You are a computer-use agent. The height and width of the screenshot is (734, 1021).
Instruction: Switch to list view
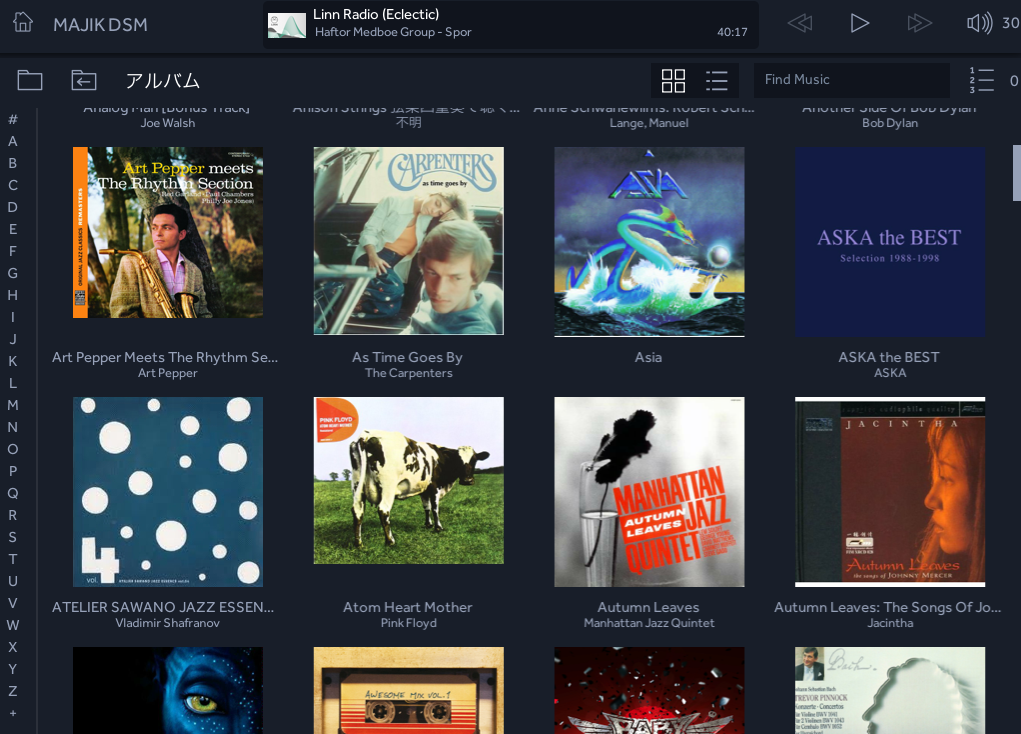[x=717, y=81]
